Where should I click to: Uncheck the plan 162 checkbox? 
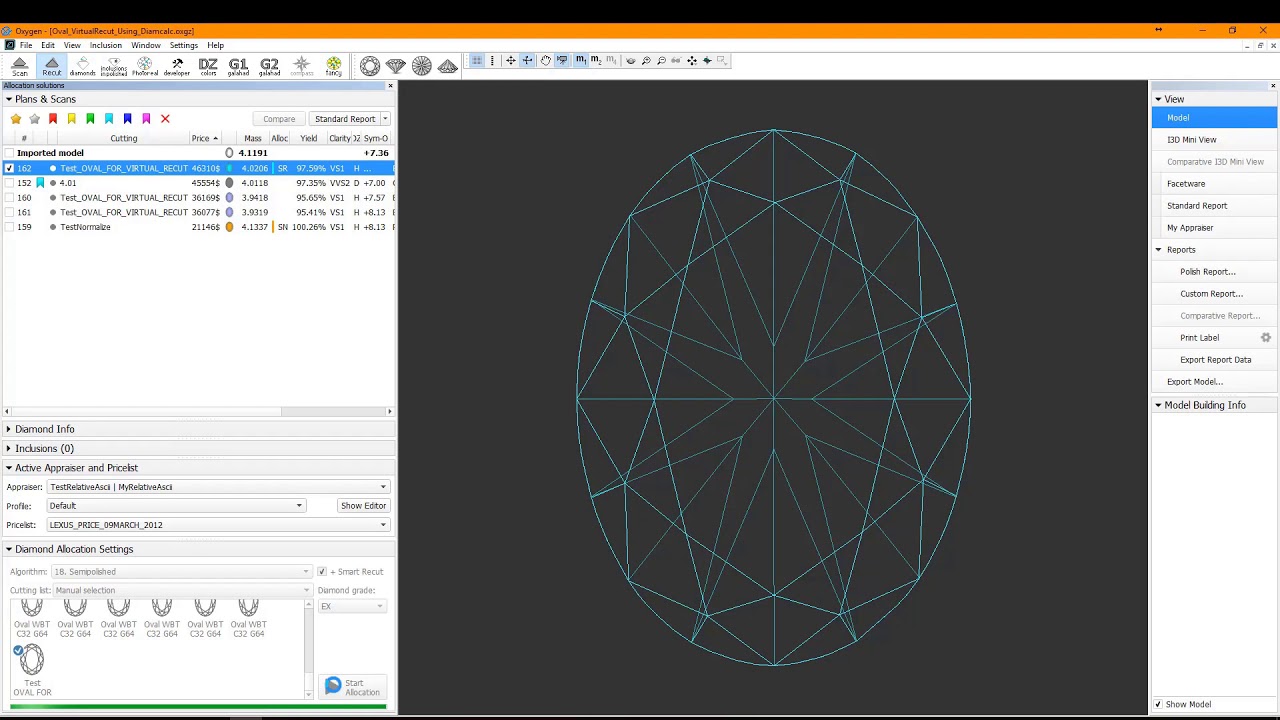9,168
